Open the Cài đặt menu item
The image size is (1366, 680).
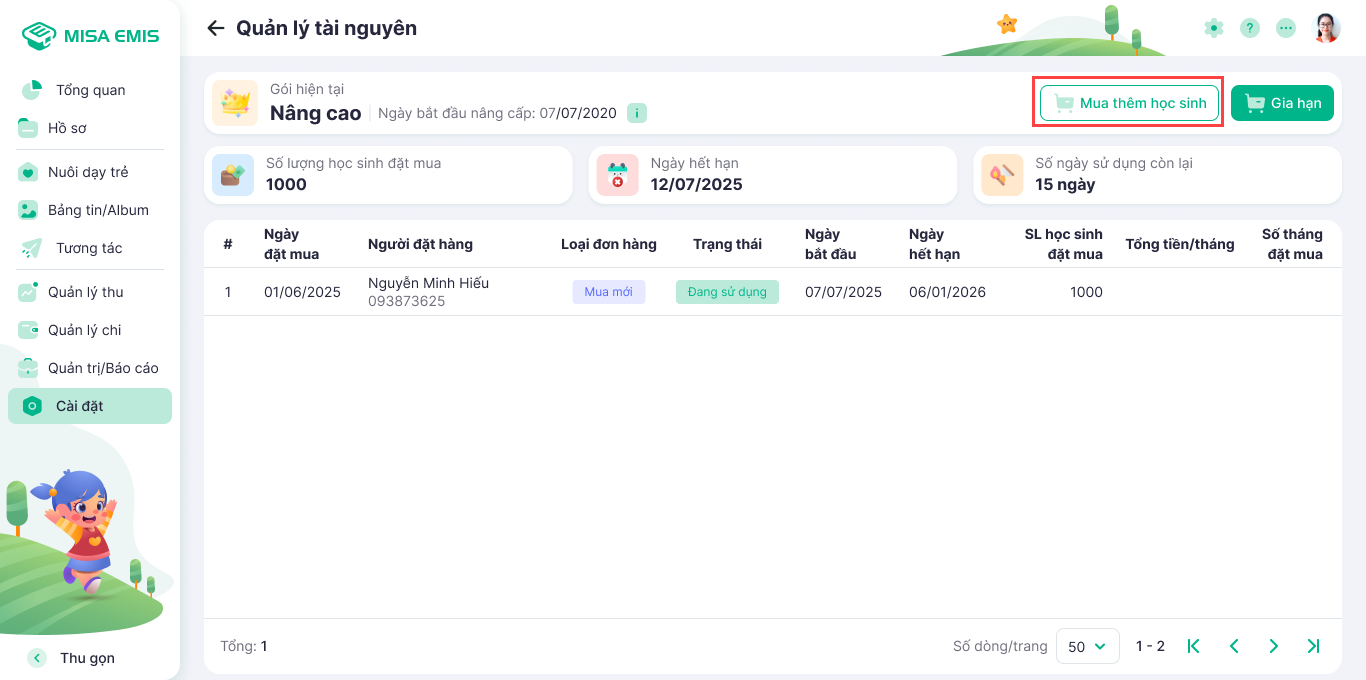tap(90, 406)
